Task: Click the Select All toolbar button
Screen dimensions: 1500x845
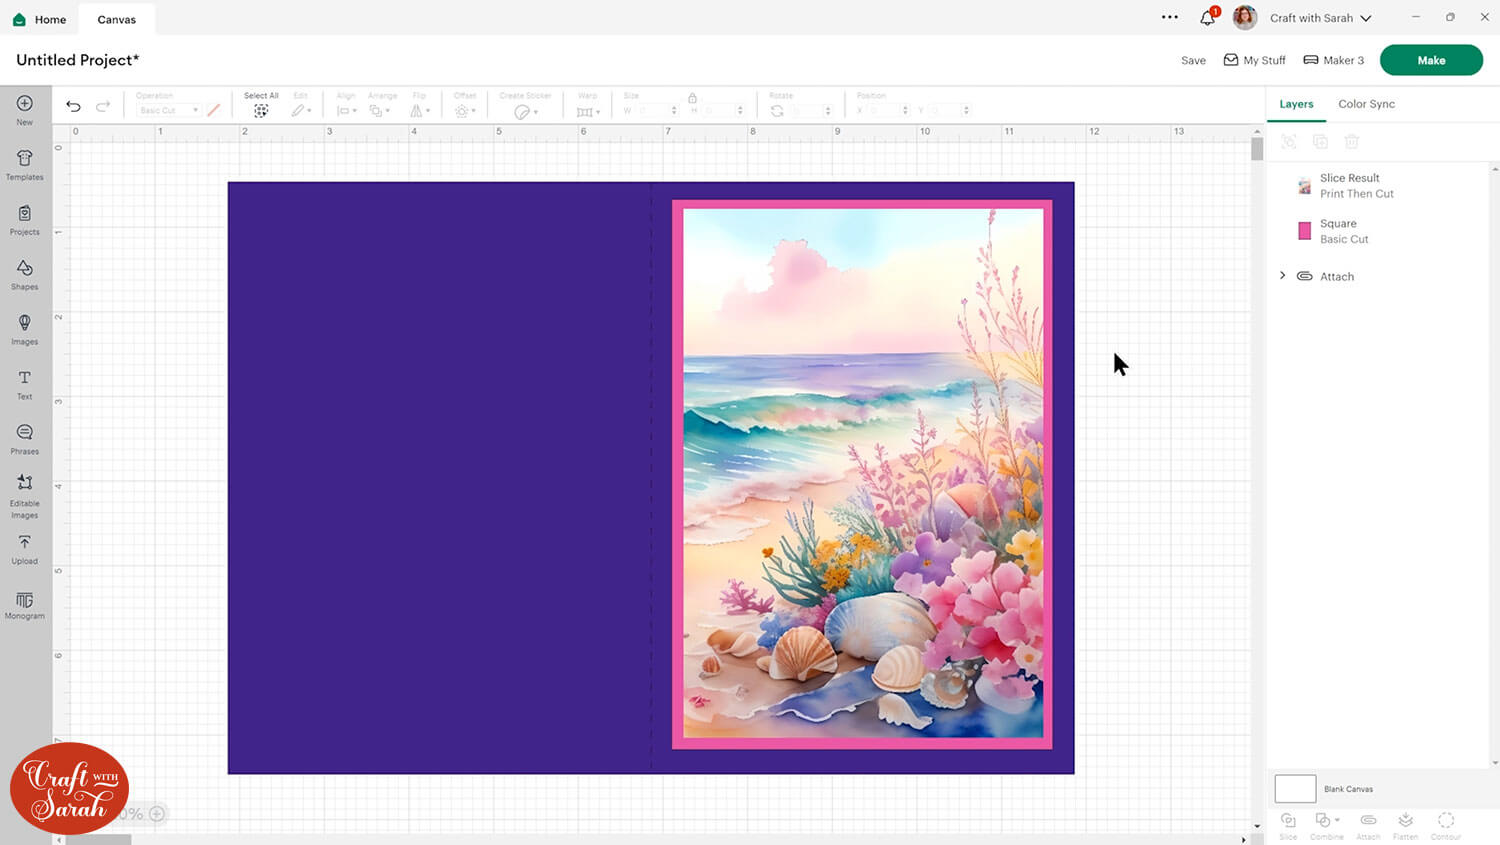Action: pyautogui.click(x=261, y=106)
